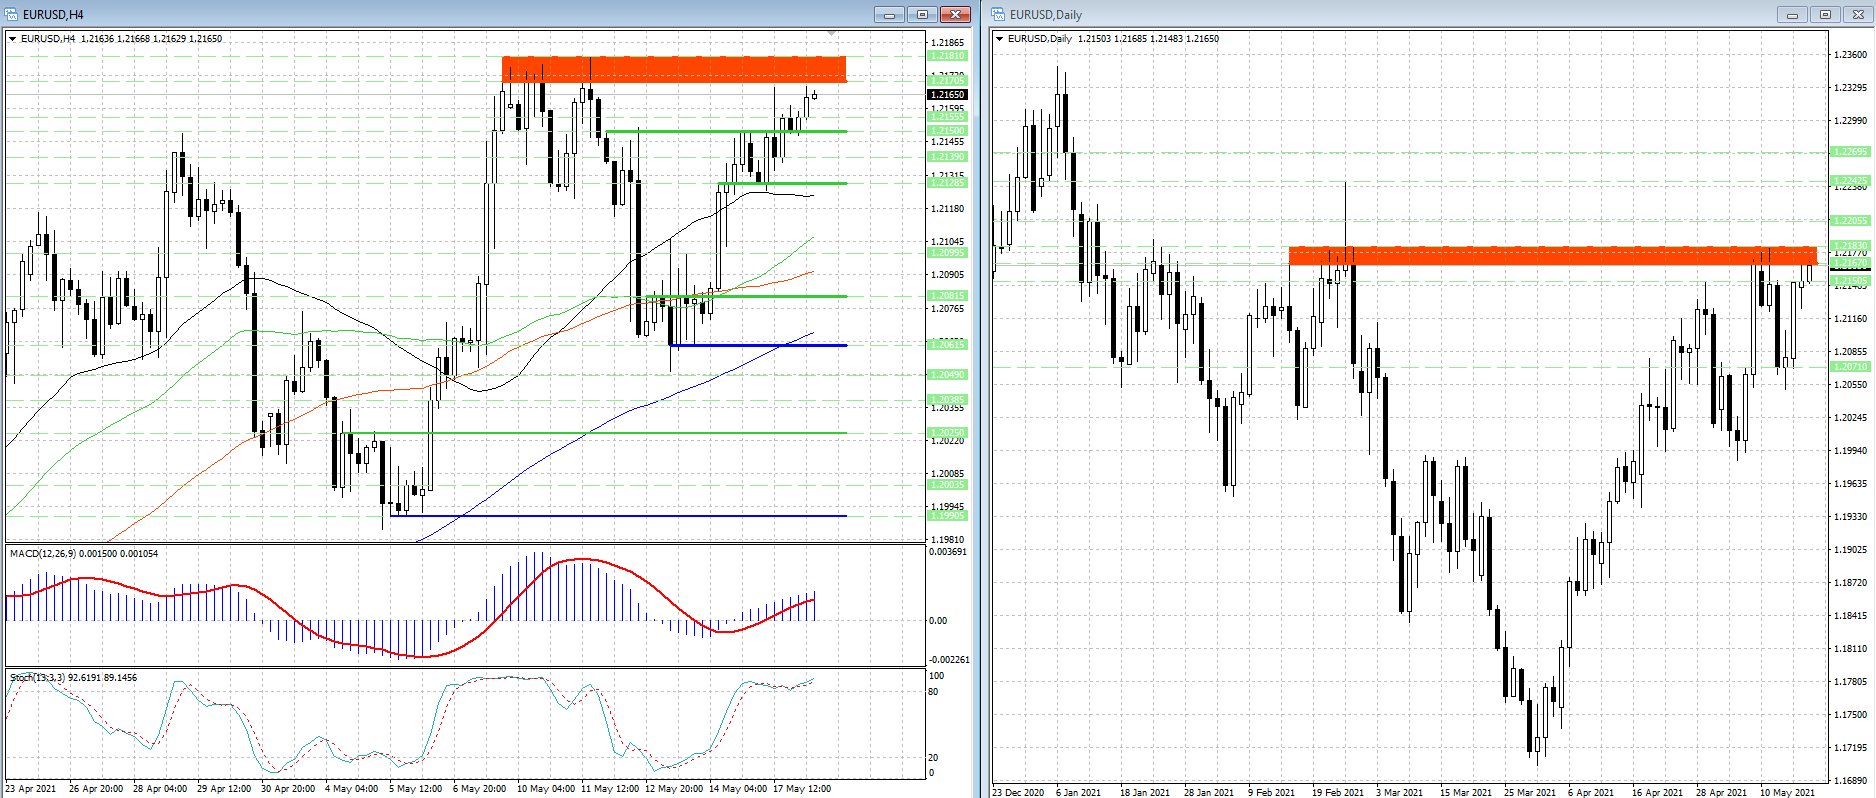
Task: Select the orange resistance zone on H4 chart
Action: 674,69
